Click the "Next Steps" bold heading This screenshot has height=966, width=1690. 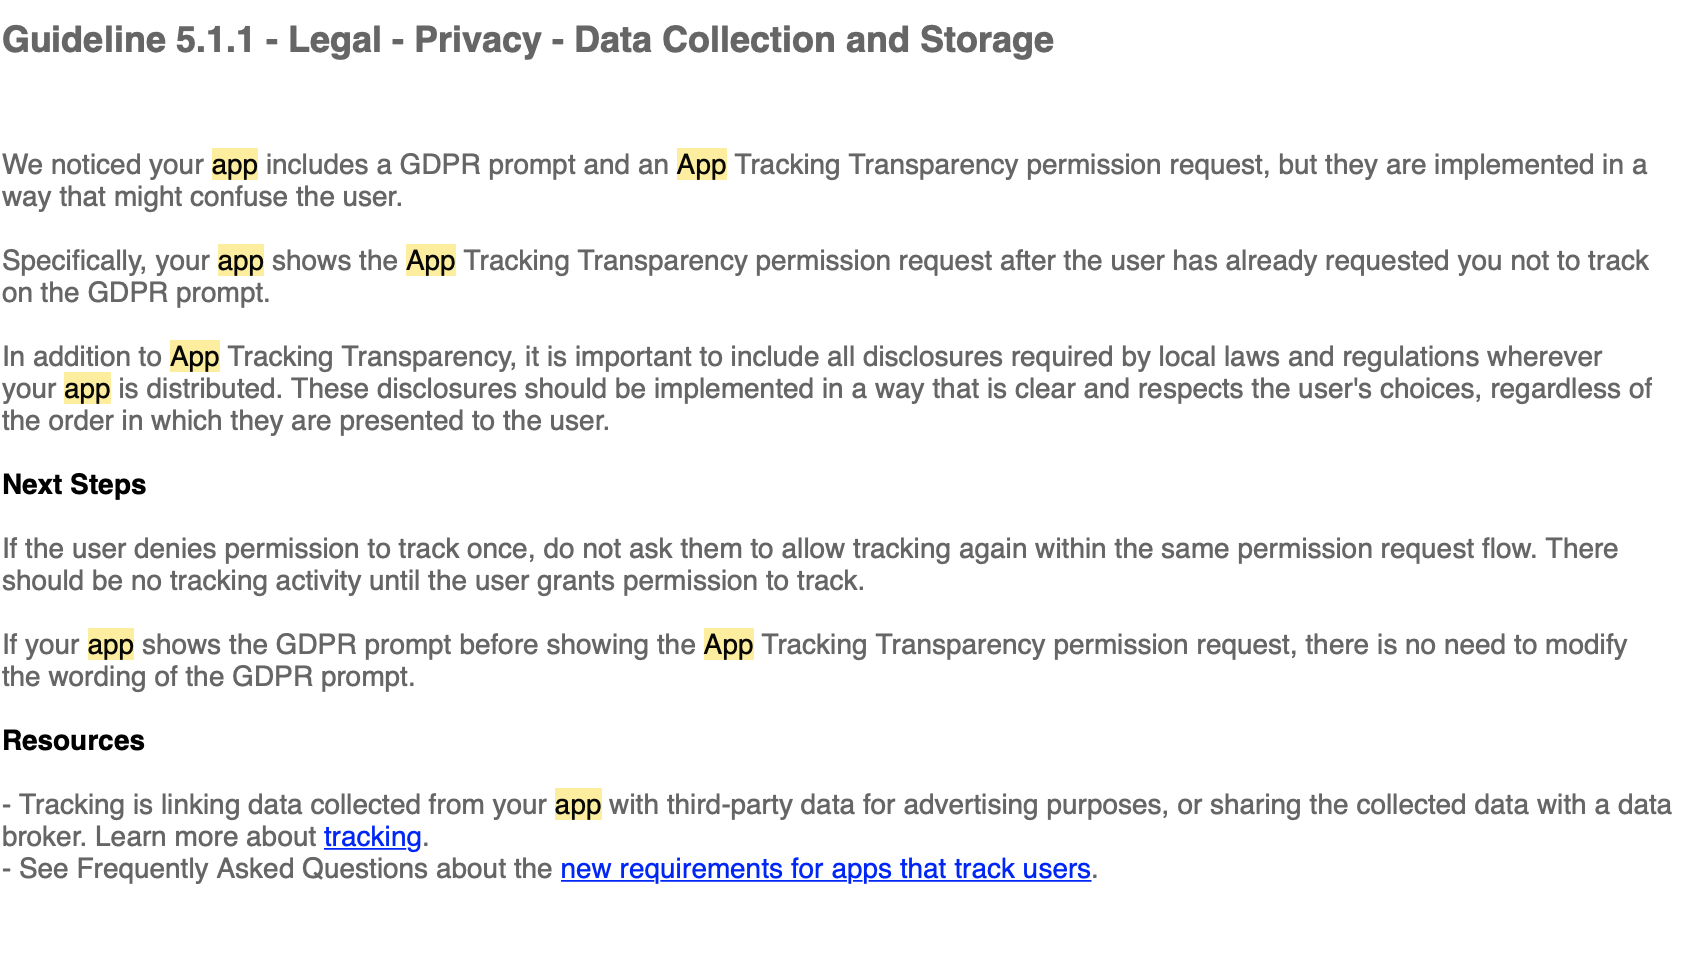(74, 485)
